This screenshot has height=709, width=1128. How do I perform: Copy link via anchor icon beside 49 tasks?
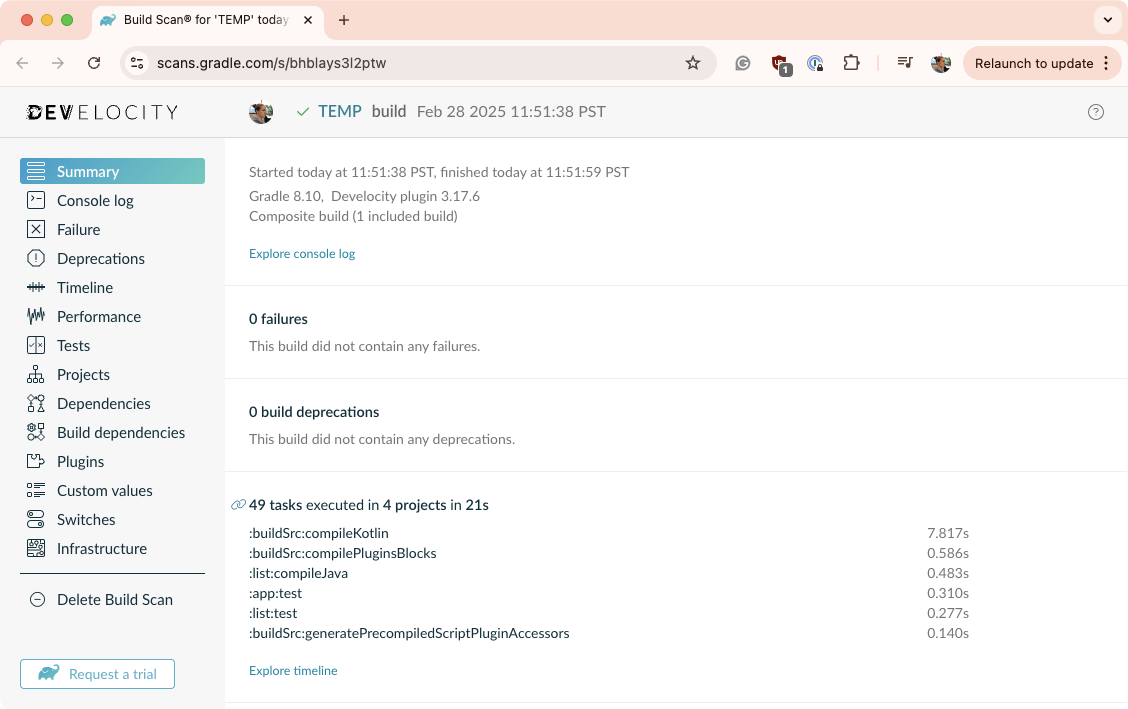pyautogui.click(x=238, y=505)
